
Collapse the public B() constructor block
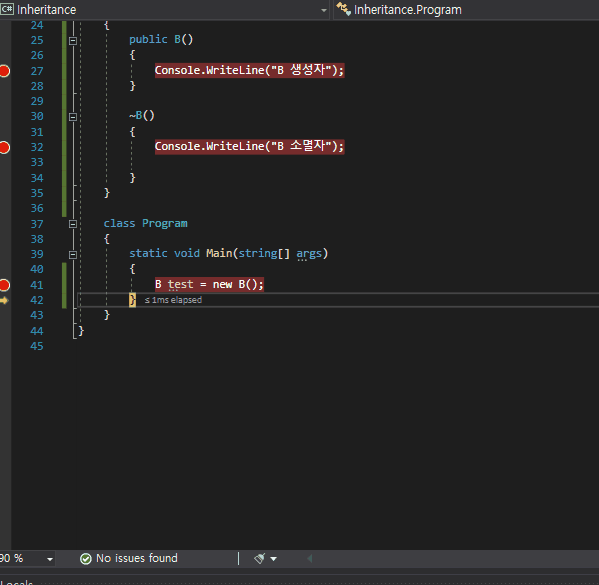[x=73, y=41]
